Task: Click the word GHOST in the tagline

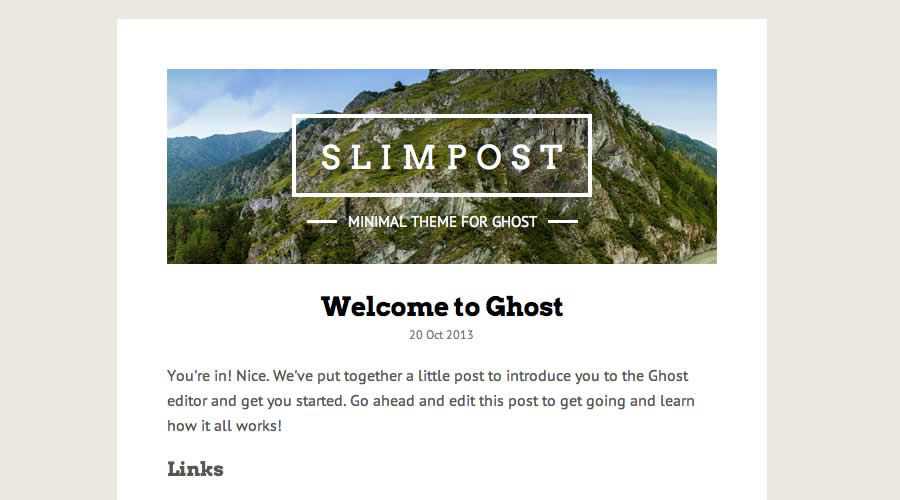Action: click(514, 221)
